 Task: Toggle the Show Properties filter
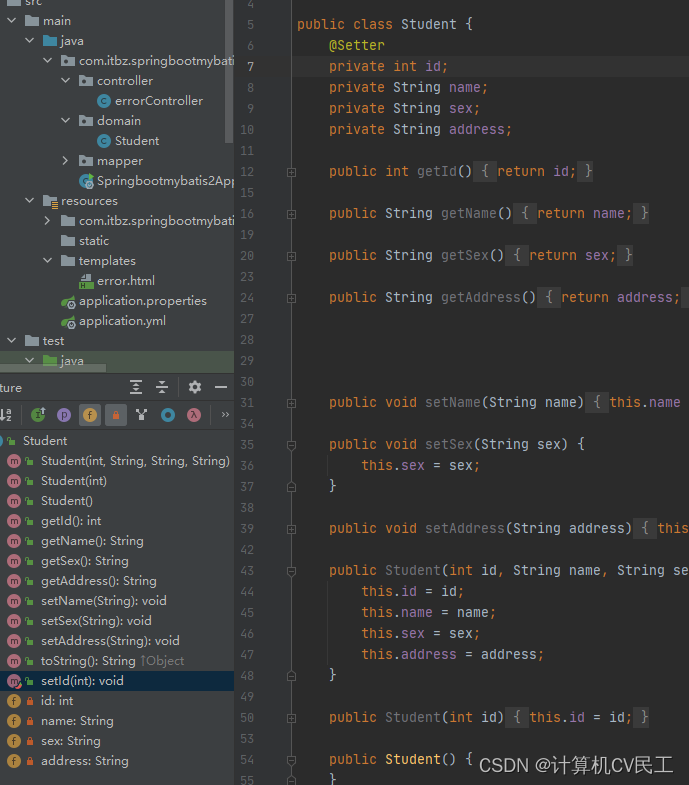point(63,414)
